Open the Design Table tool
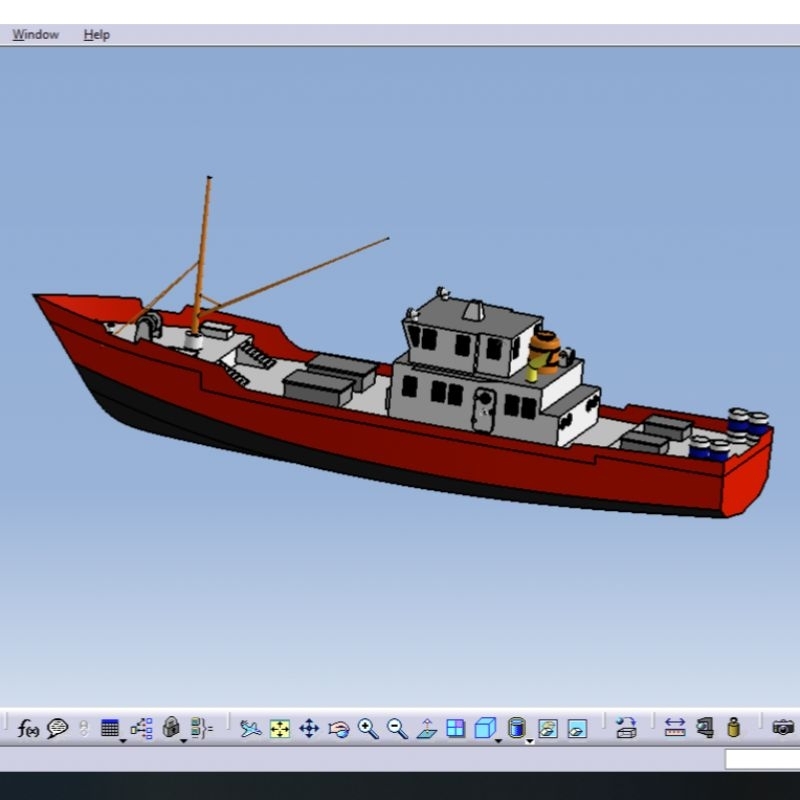 109,729
